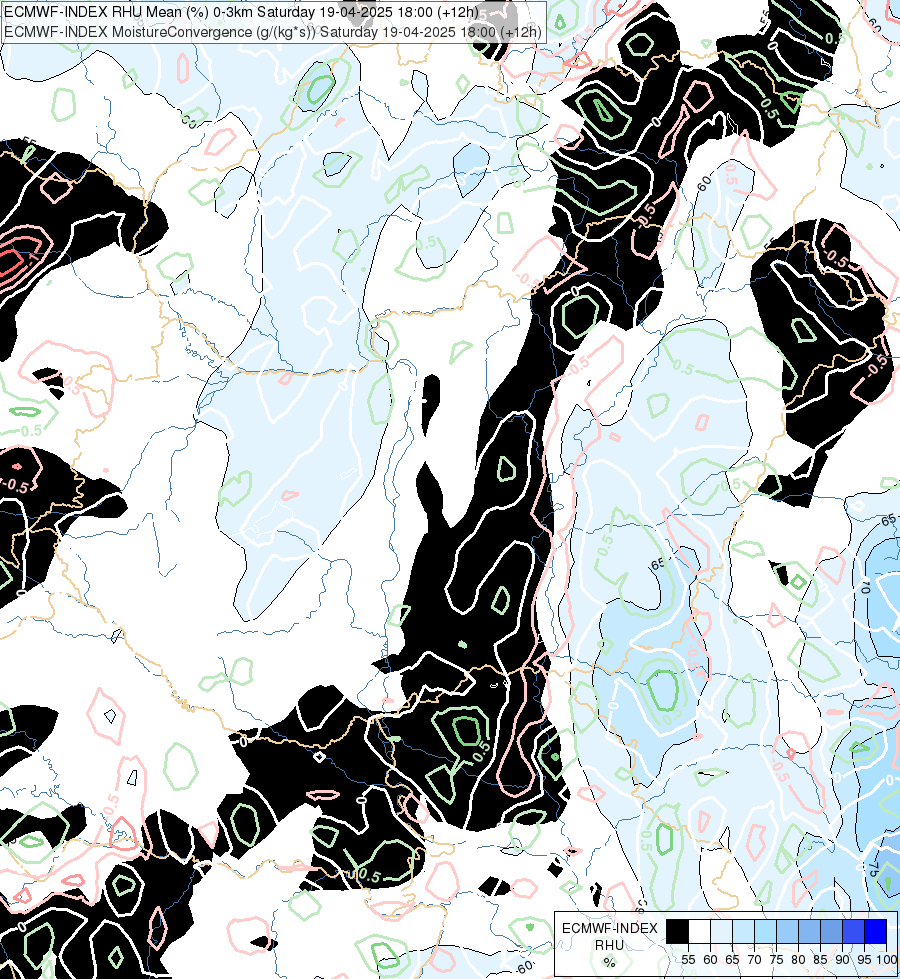
Task: Click the legend value "70"
Action: point(754,960)
